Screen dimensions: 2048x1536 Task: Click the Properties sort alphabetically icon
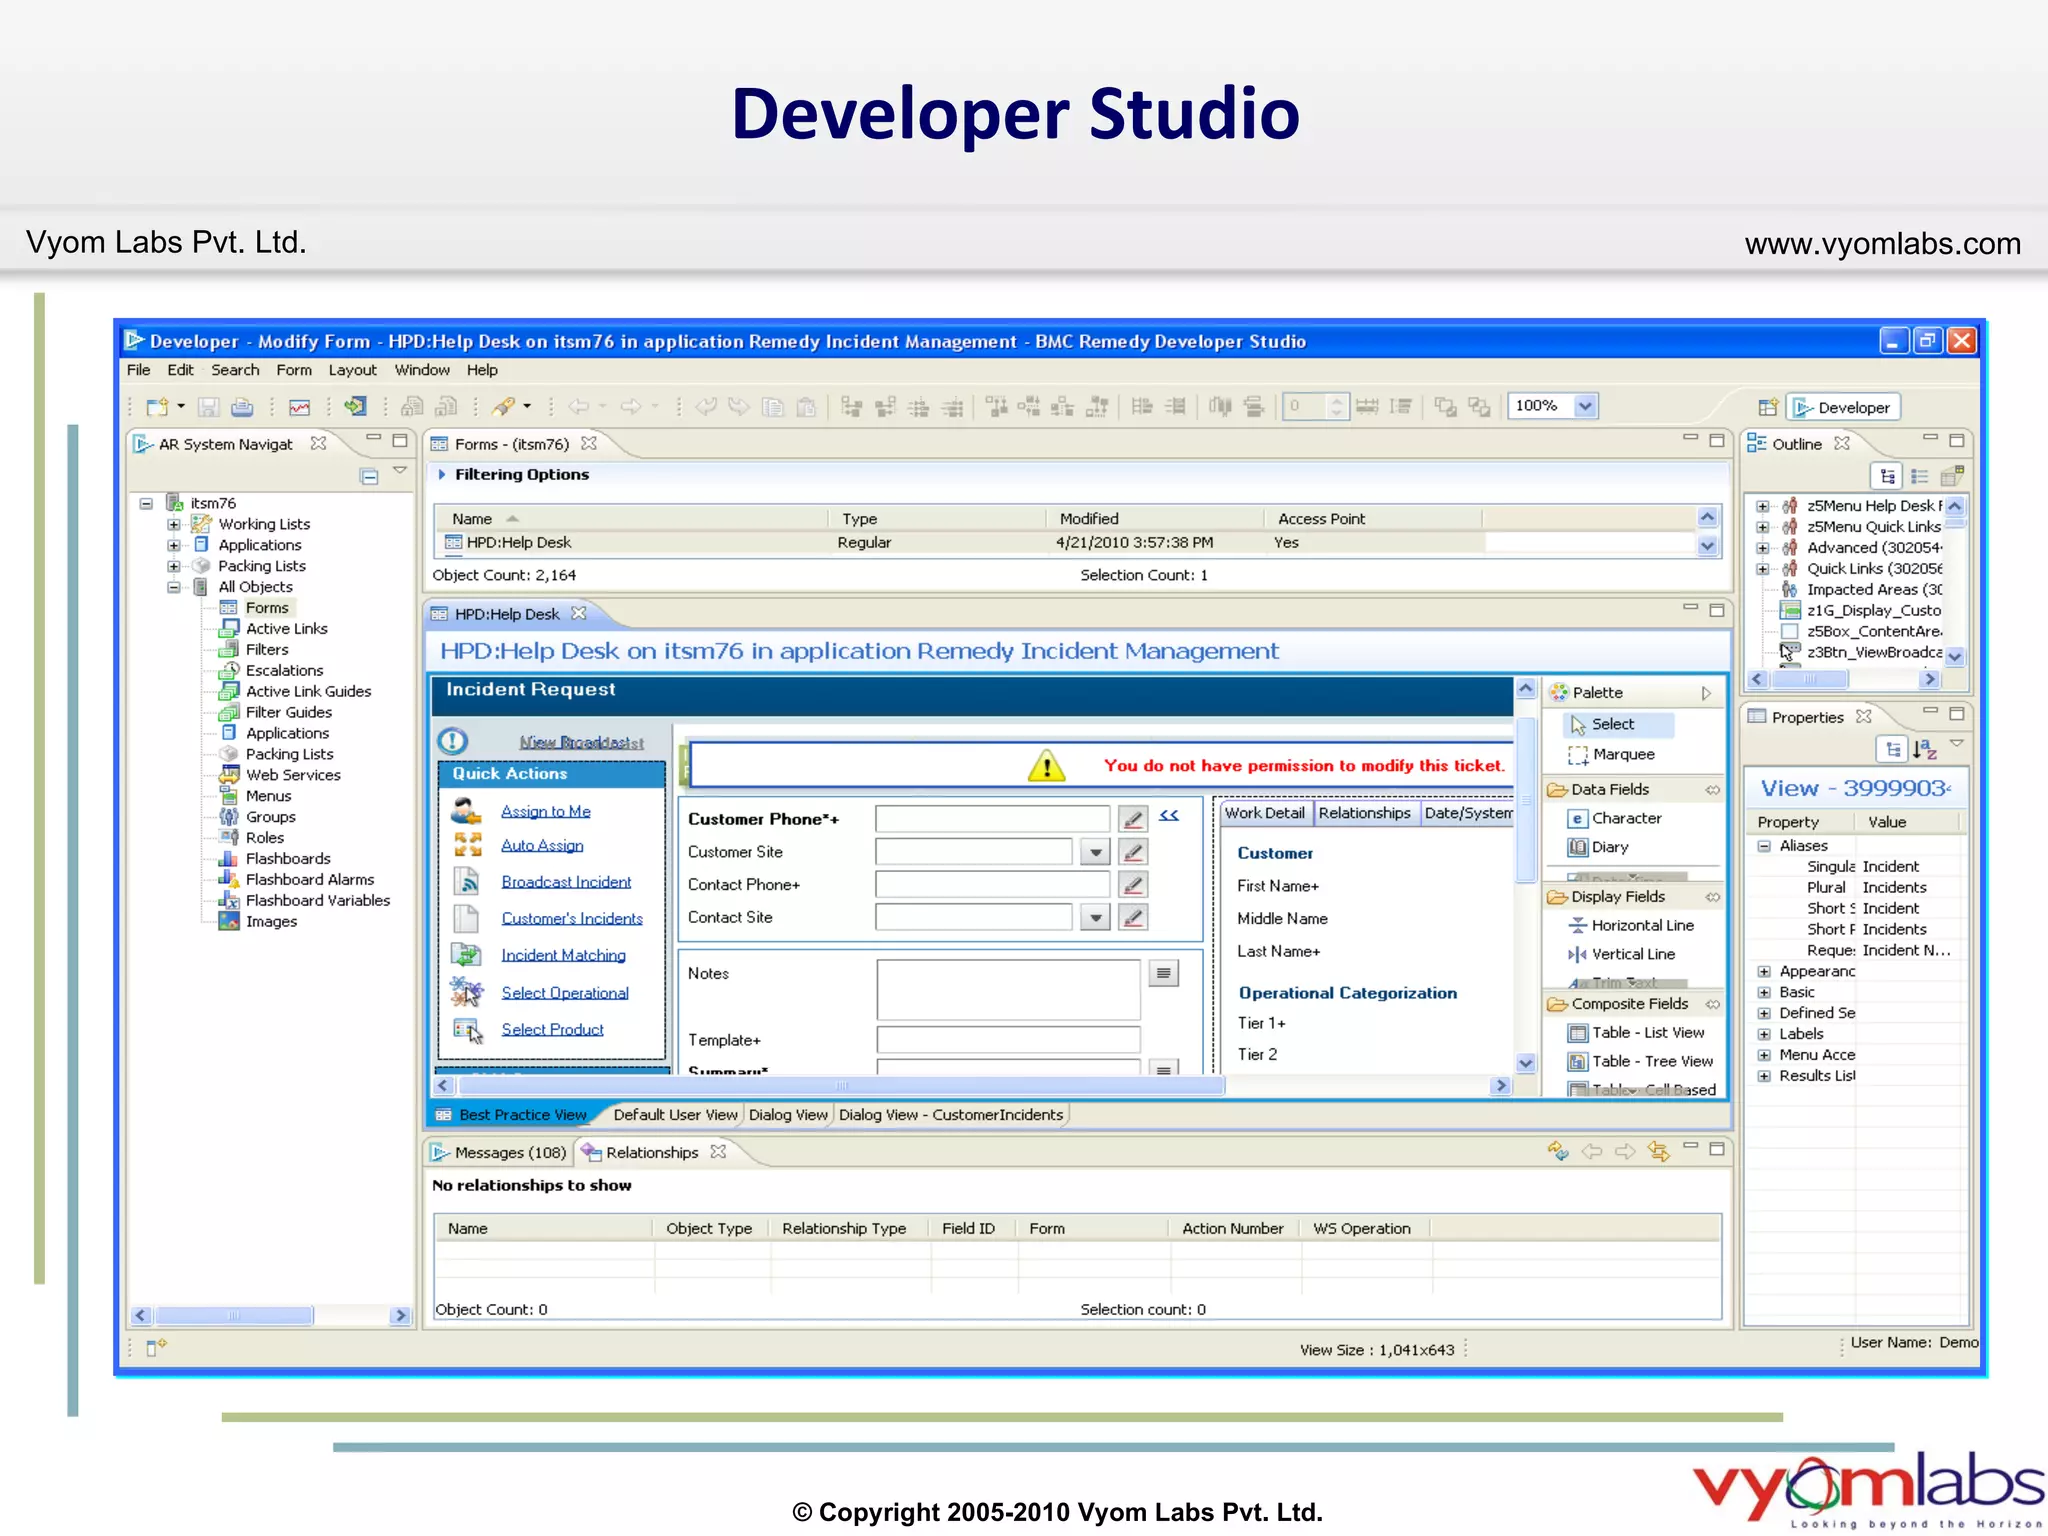(x=1924, y=748)
